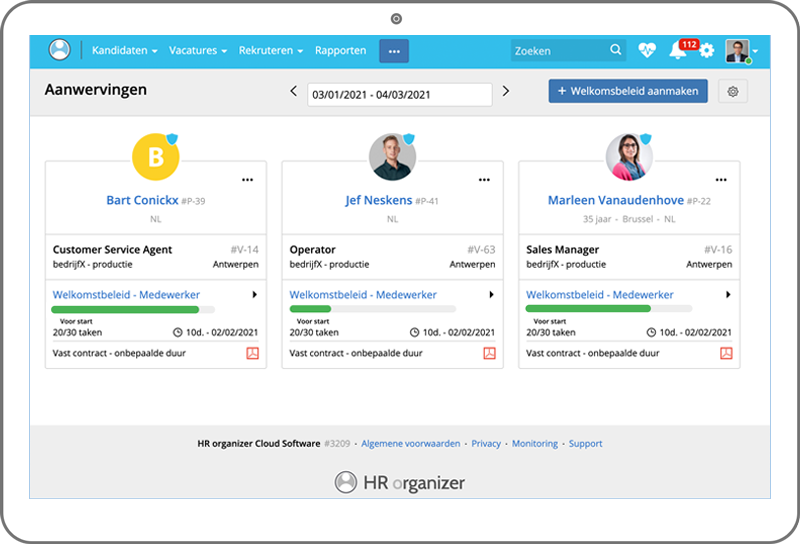
Task: Open Marleen Vanaudenhove's contract PDF icon
Action: tap(727, 353)
